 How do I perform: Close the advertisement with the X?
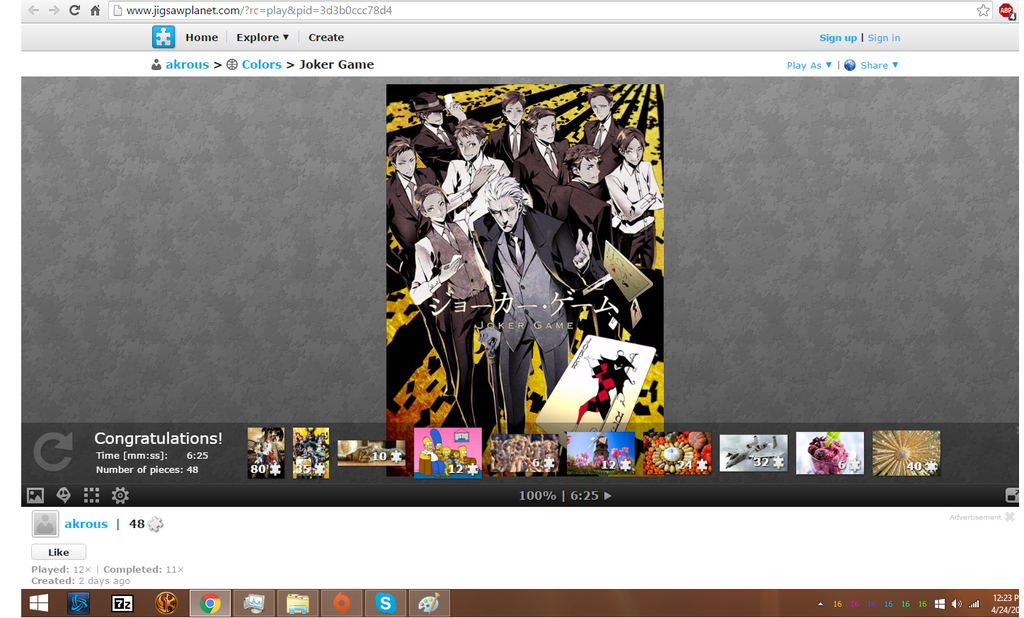[1010, 517]
